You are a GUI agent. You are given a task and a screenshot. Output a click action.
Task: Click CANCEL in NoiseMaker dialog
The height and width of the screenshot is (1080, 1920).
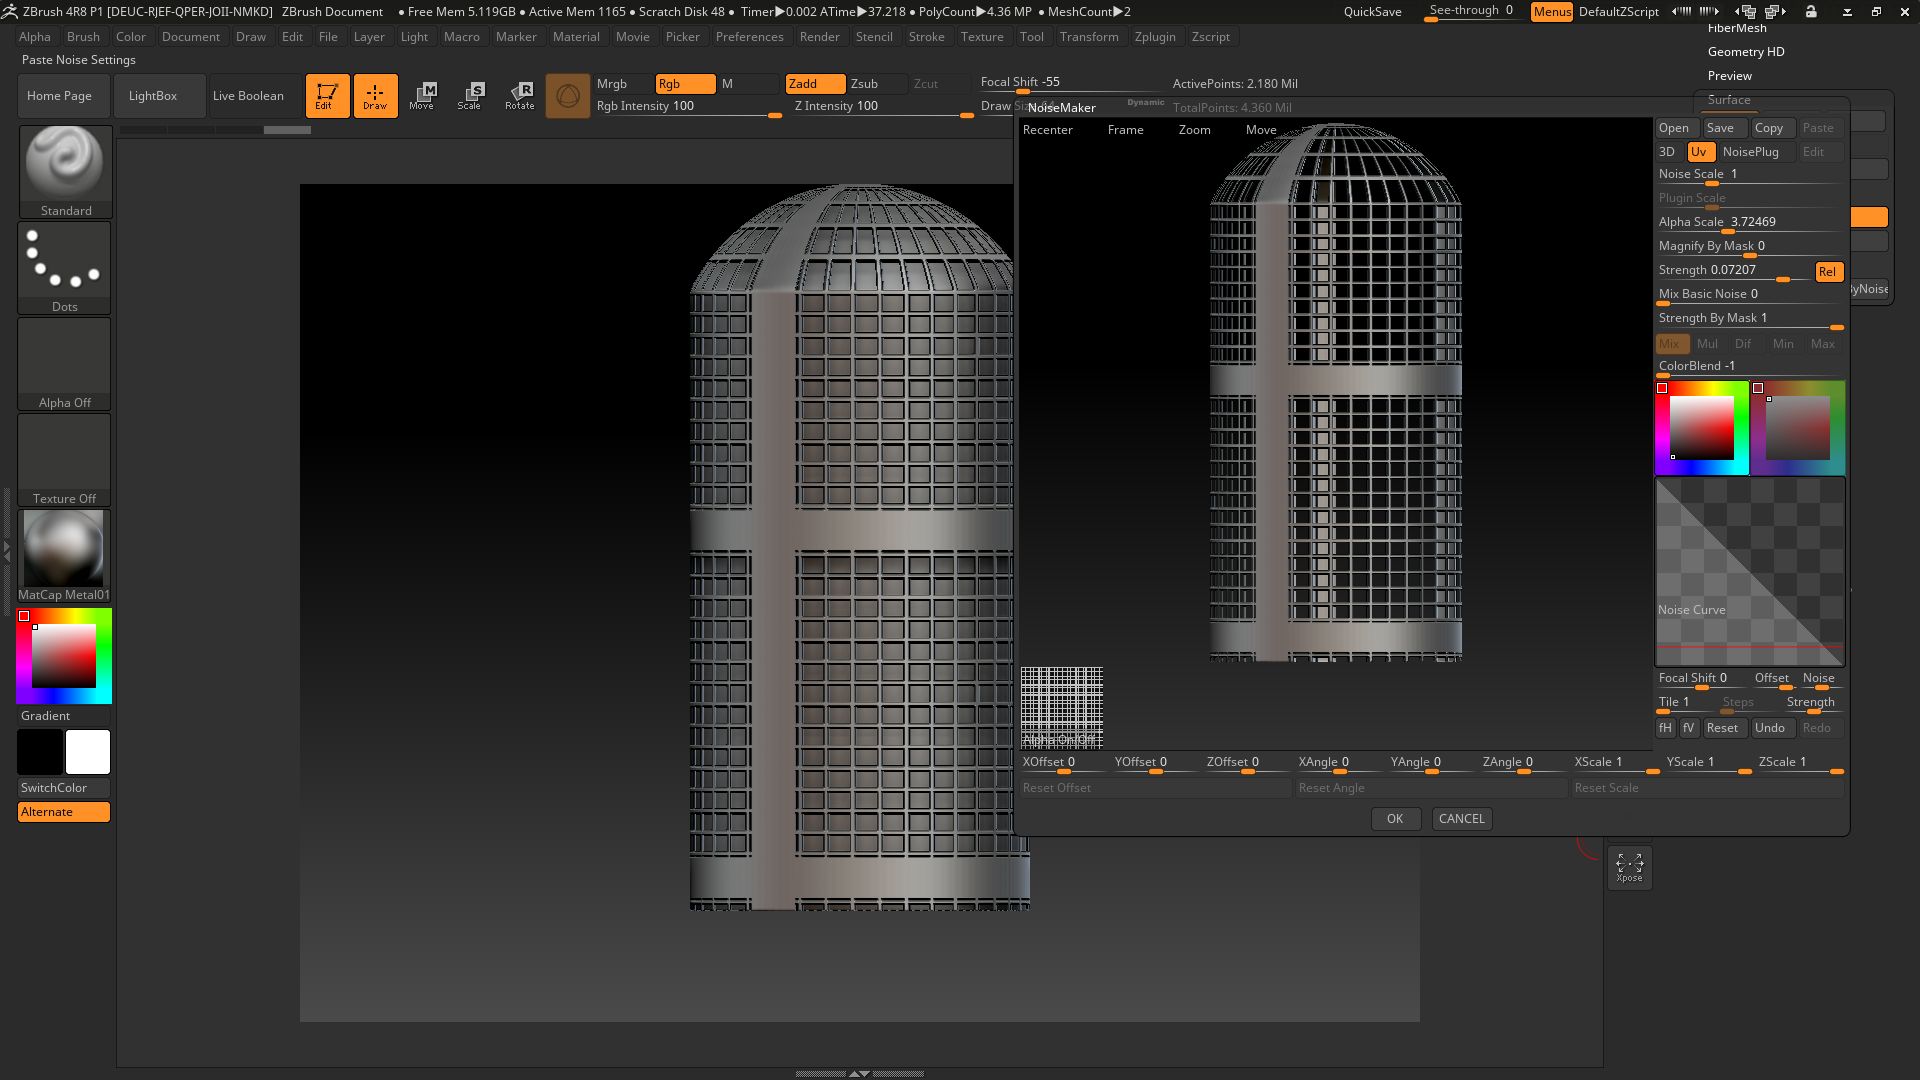[x=1461, y=819]
